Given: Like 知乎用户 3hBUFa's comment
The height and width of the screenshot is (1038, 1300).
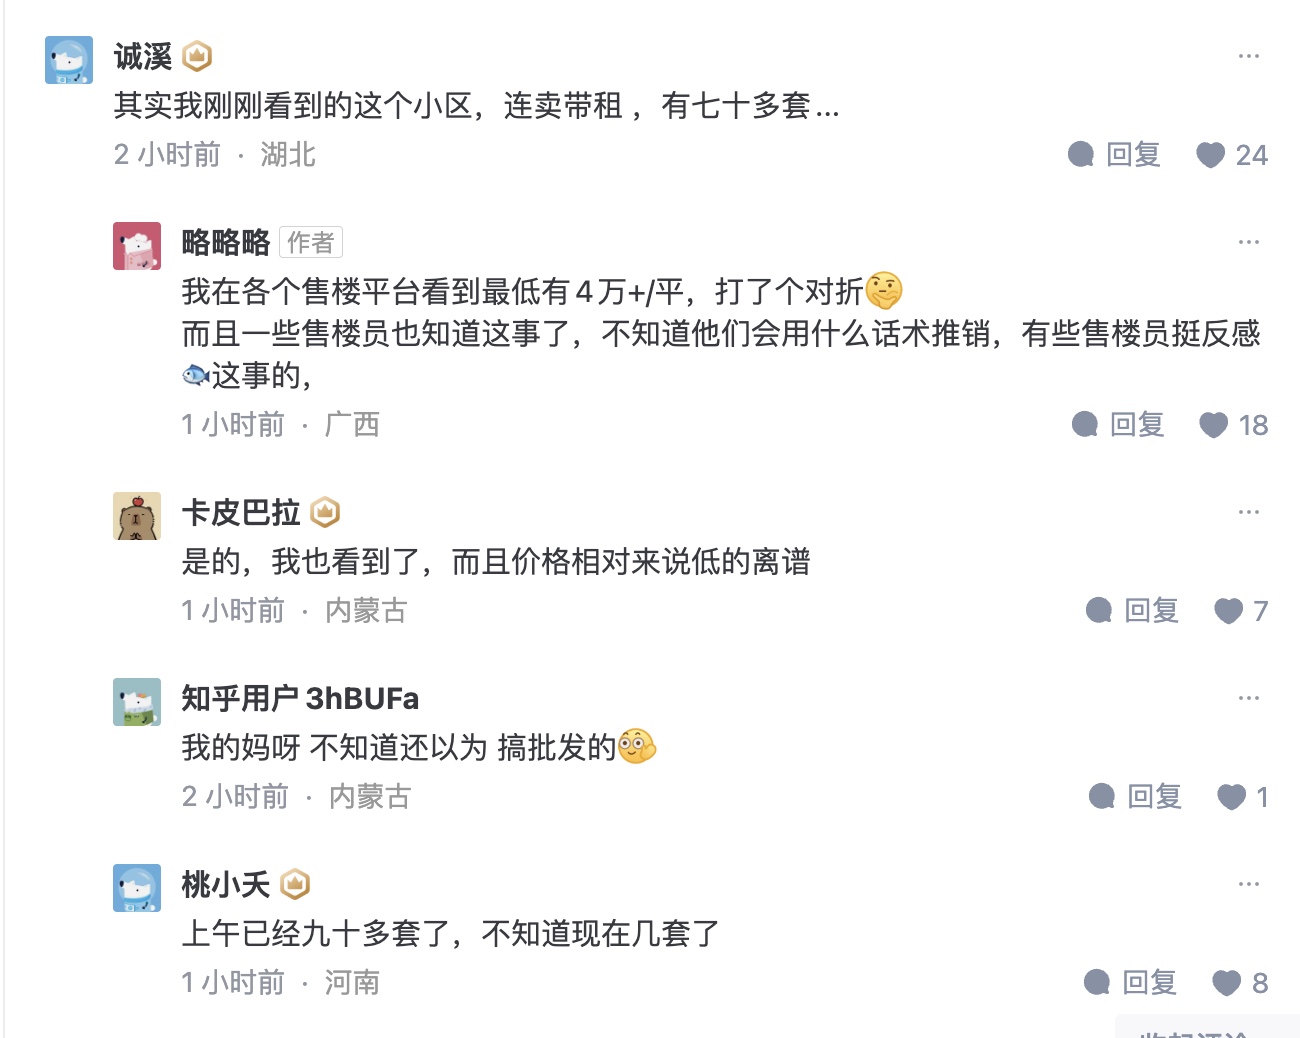Looking at the screenshot, I should tap(1231, 797).
